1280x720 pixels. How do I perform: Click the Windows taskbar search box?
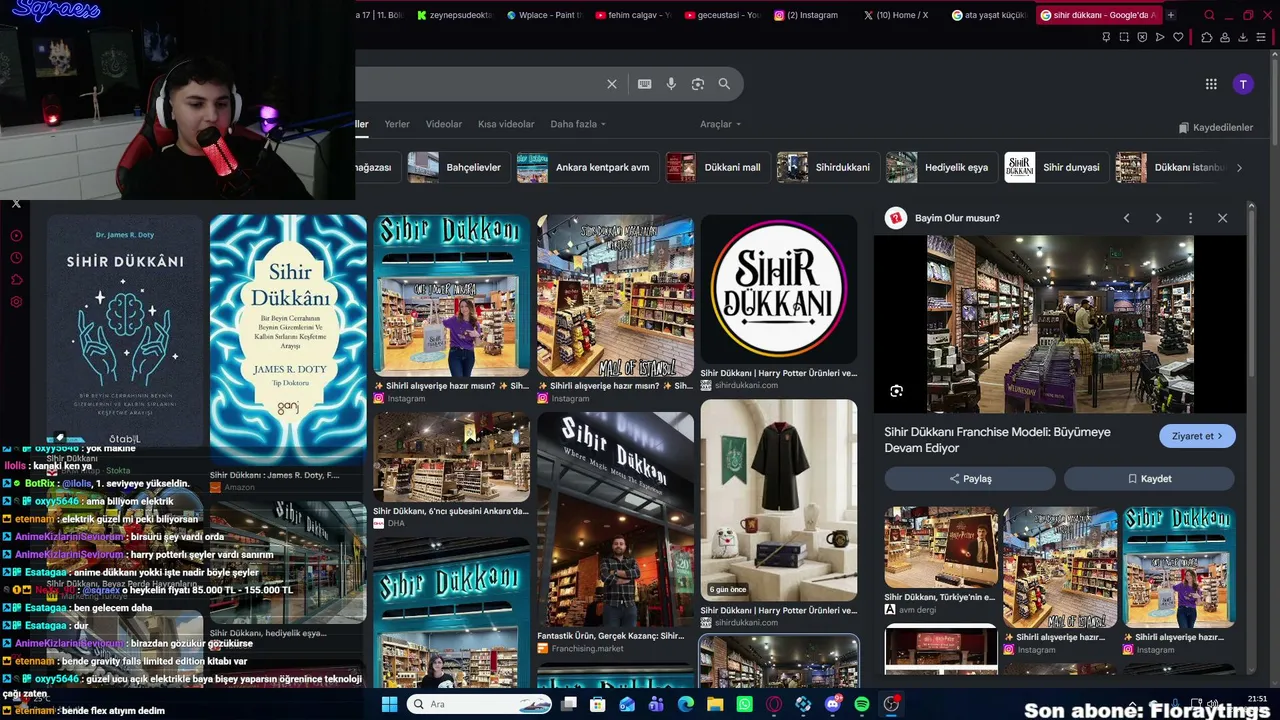click(481, 704)
